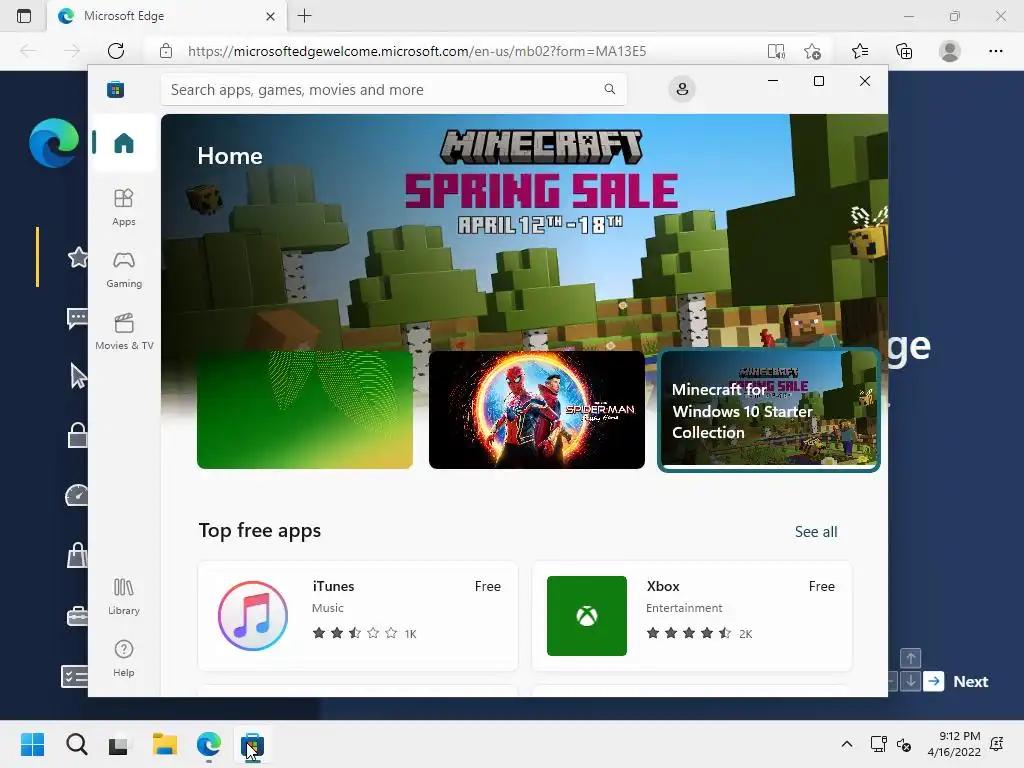Click the site lock icon in address bar
The image size is (1024, 768).
[166, 51]
